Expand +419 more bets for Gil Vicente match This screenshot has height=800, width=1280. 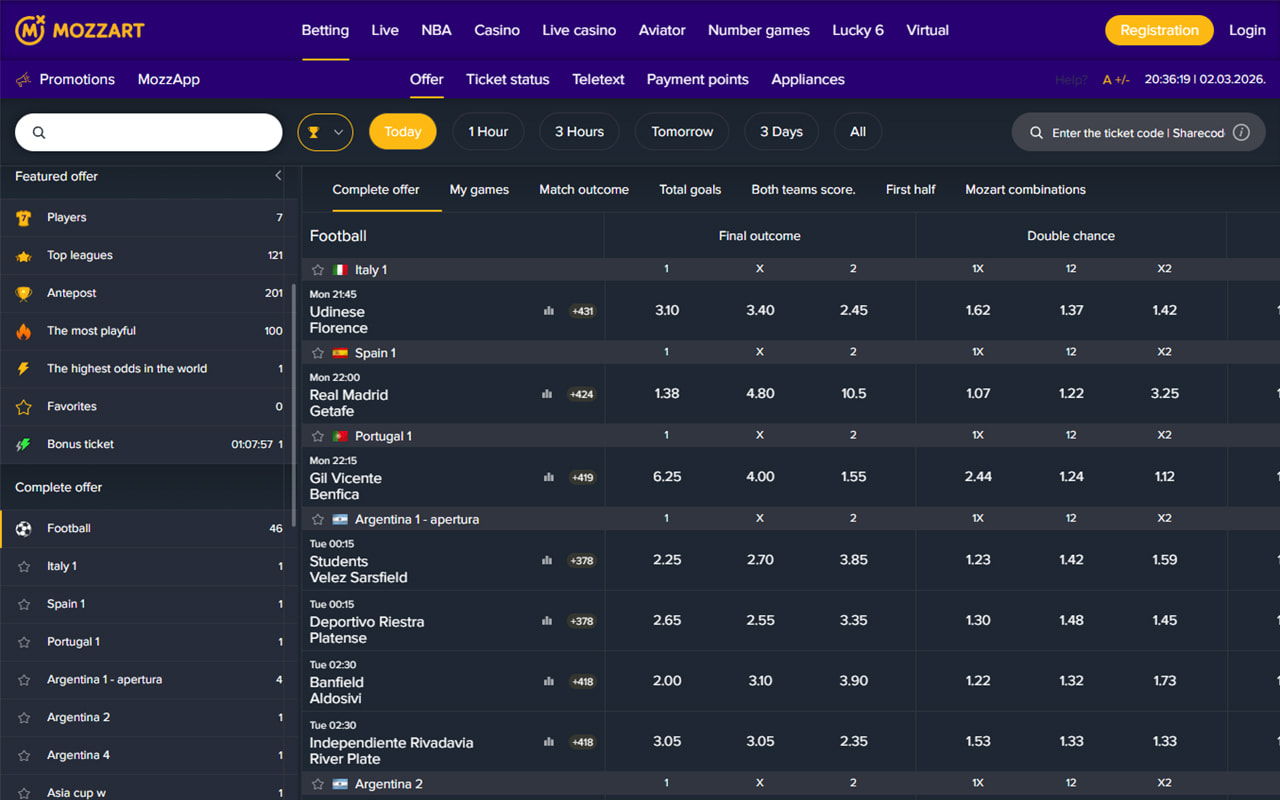pyautogui.click(x=582, y=477)
